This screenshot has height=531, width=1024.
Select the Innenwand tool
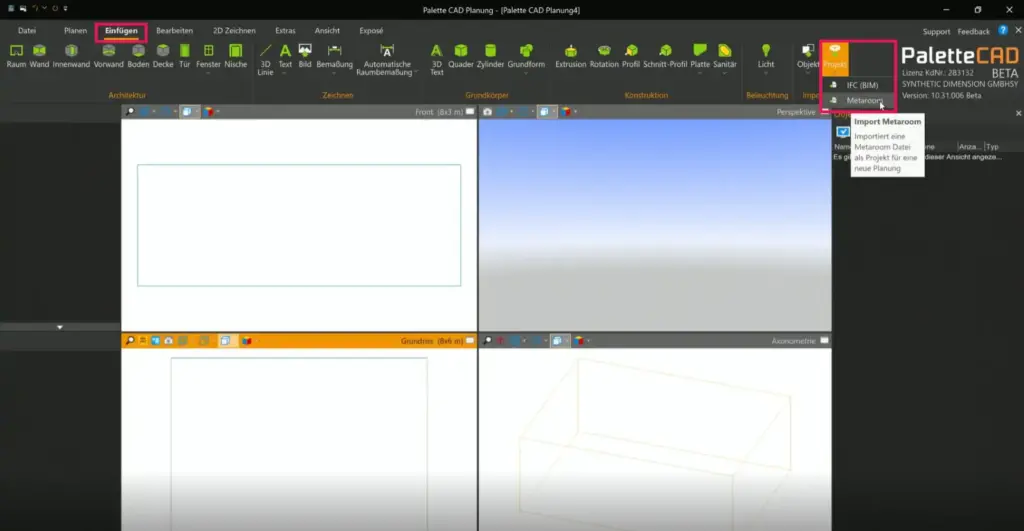pyautogui.click(x=71, y=56)
